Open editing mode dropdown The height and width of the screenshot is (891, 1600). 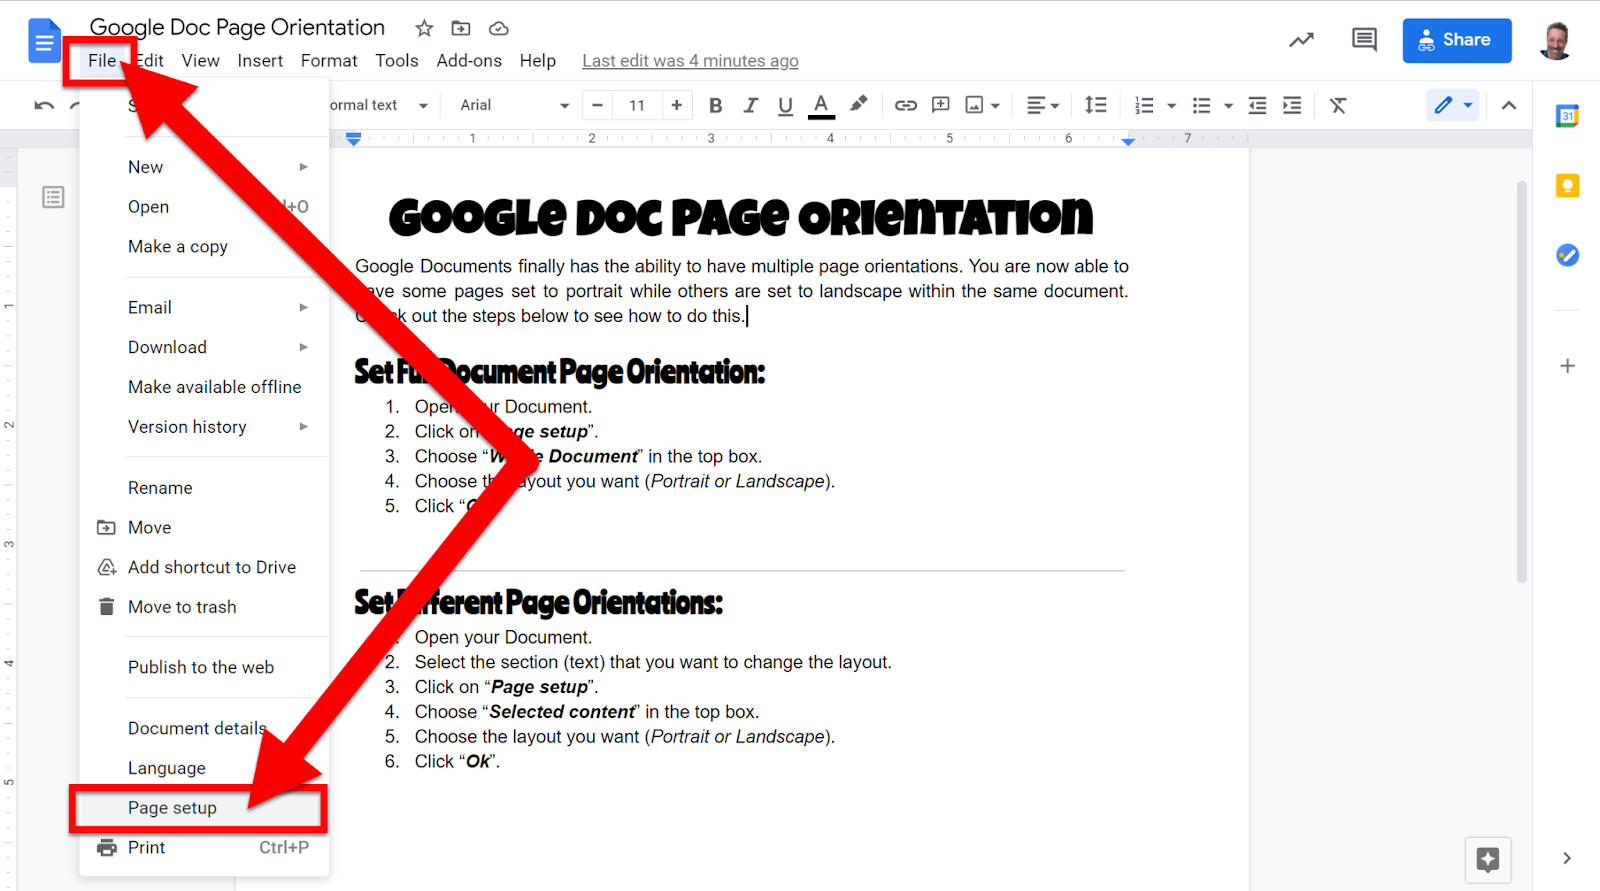1453,105
